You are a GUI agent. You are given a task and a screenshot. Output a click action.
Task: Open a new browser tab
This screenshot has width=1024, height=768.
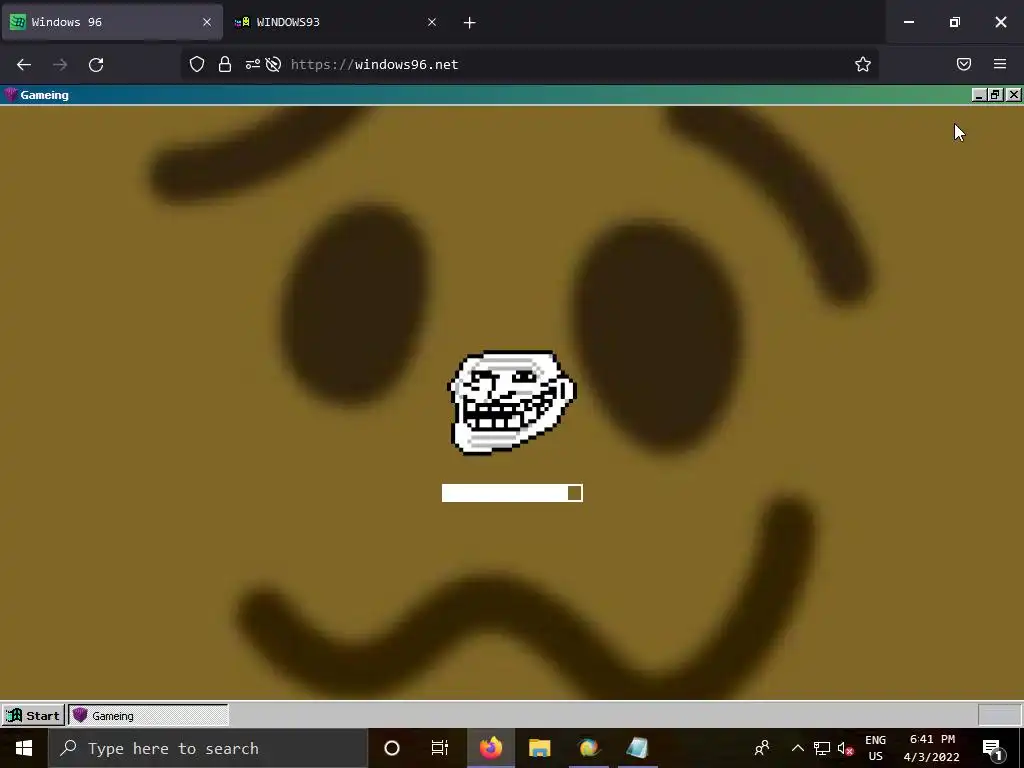point(470,23)
